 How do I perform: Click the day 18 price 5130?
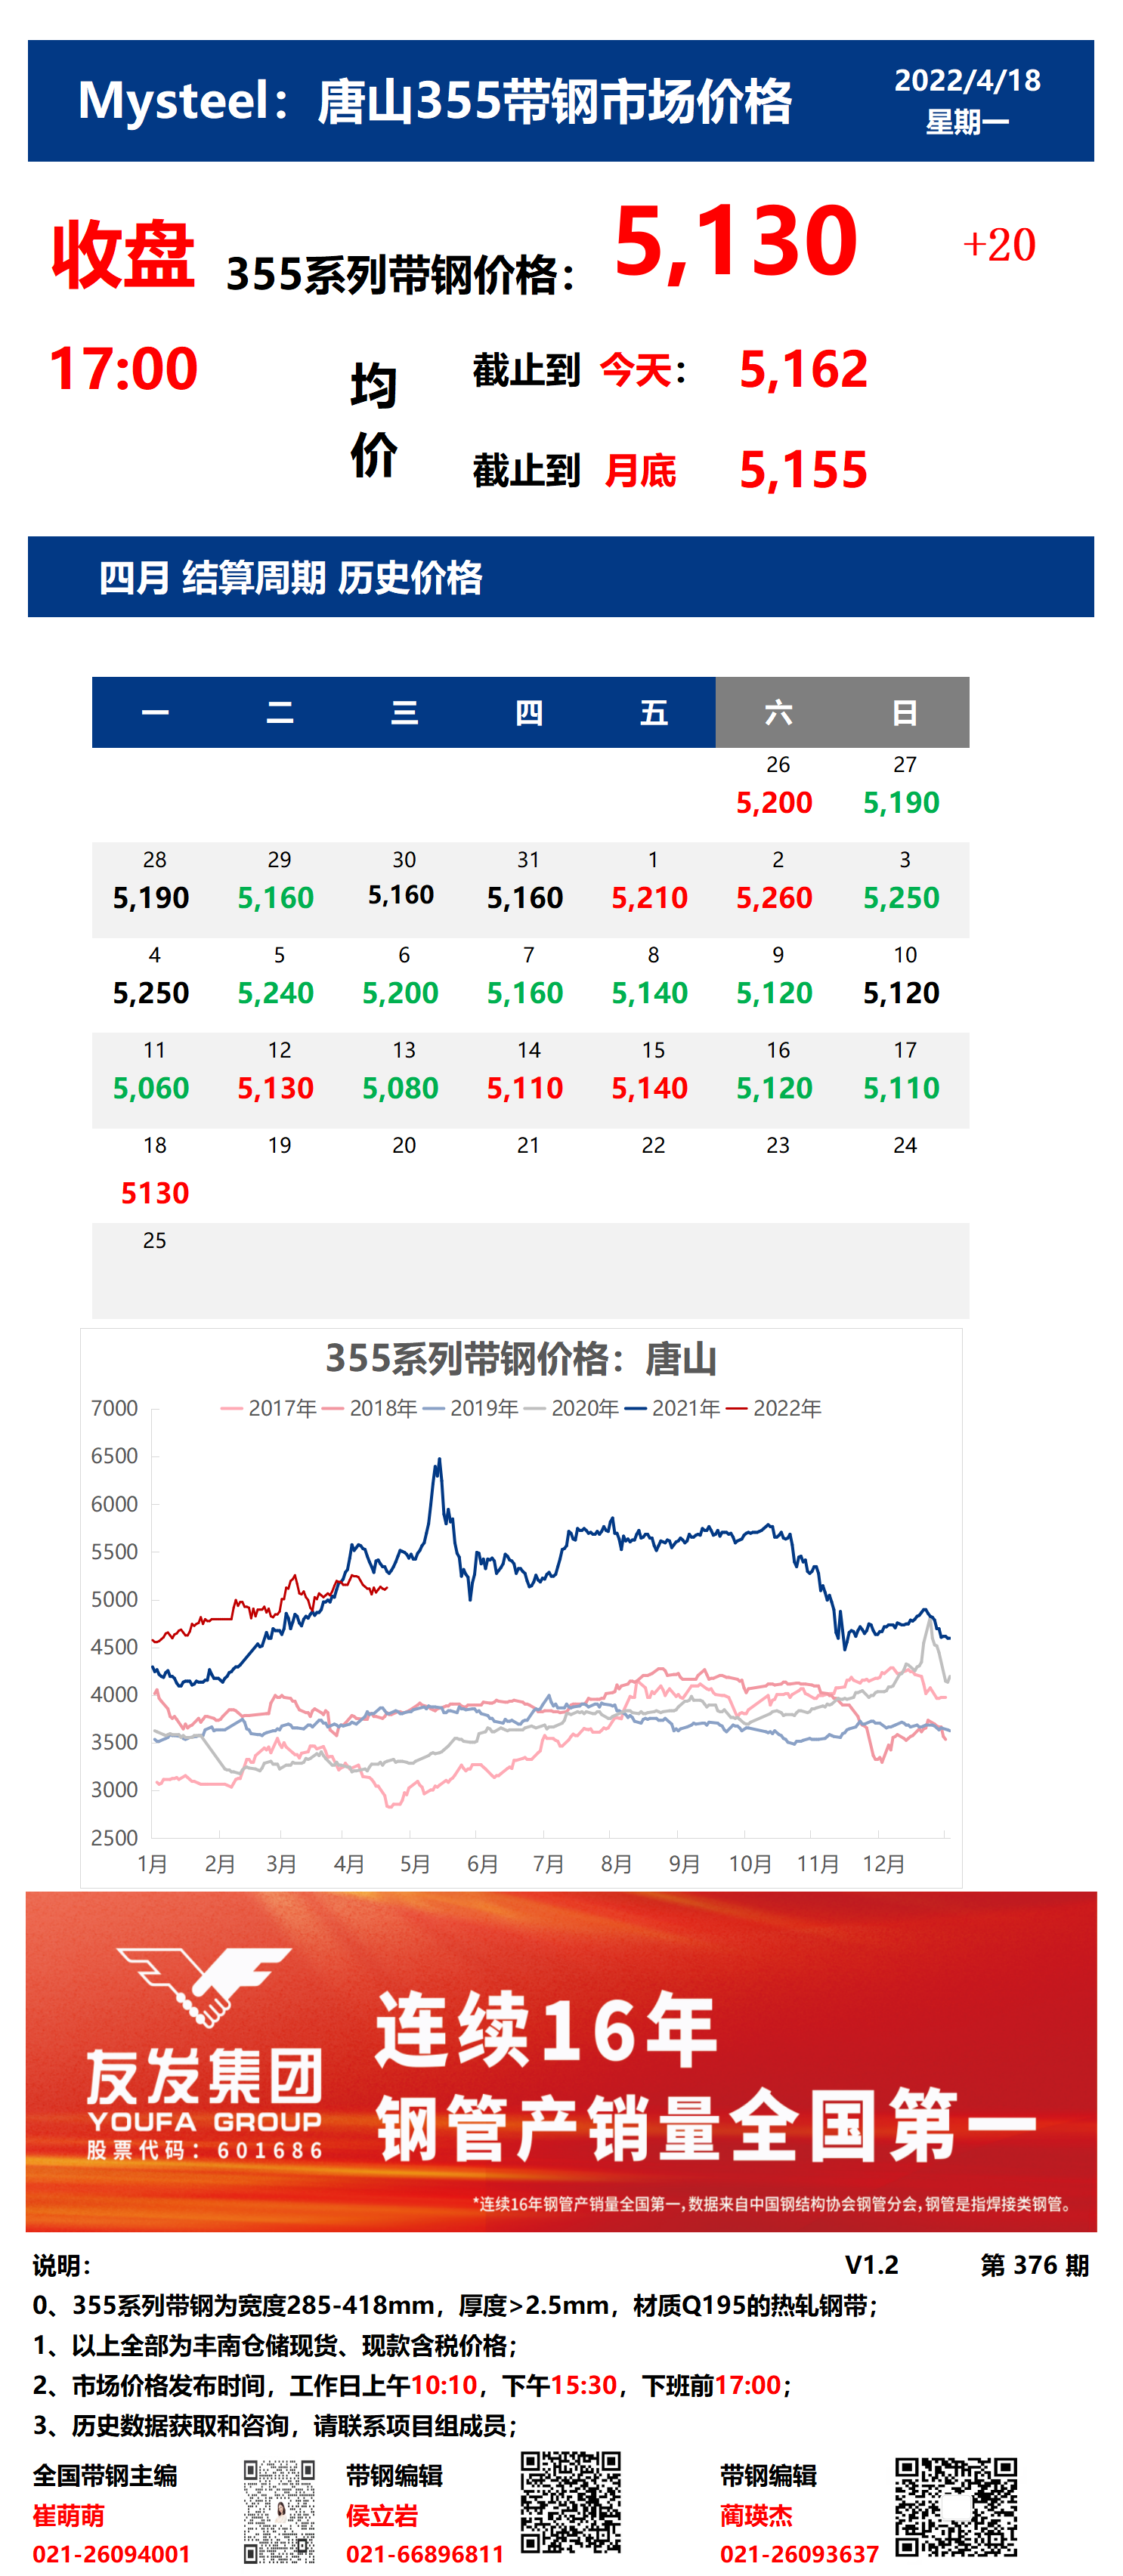(x=155, y=1192)
